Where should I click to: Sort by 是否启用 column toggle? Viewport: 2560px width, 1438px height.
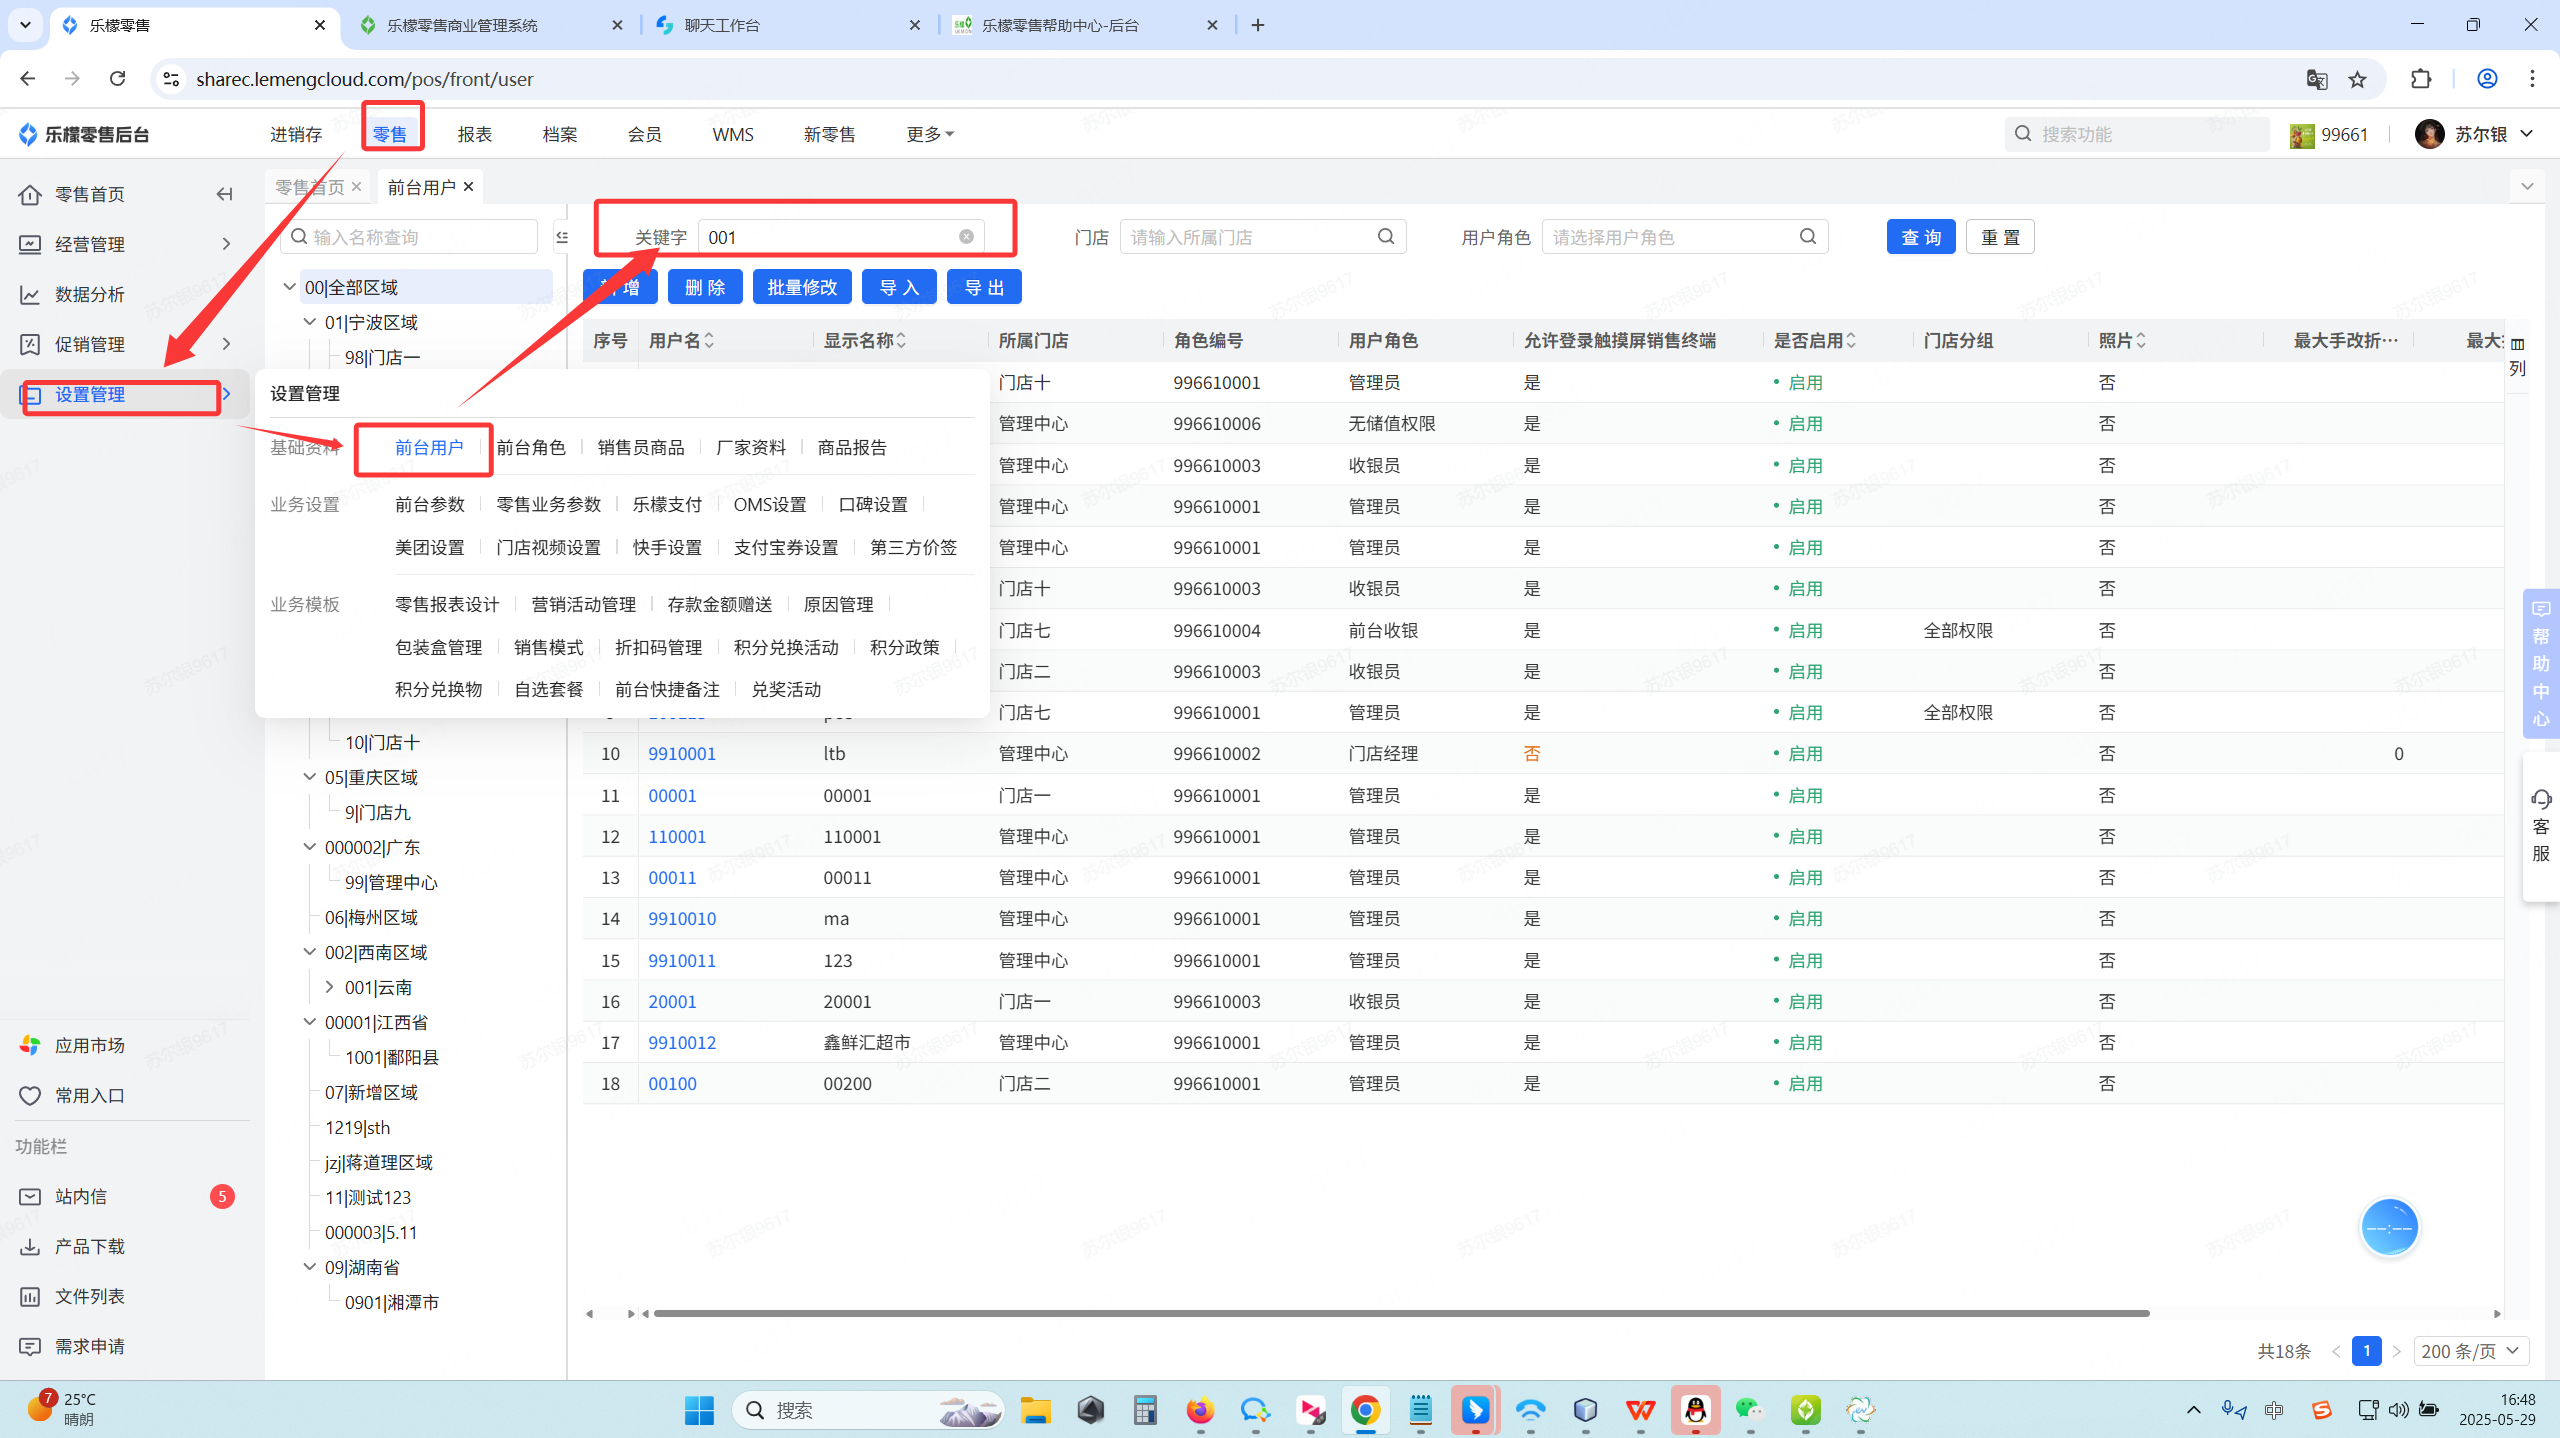click(x=1851, y=341)
